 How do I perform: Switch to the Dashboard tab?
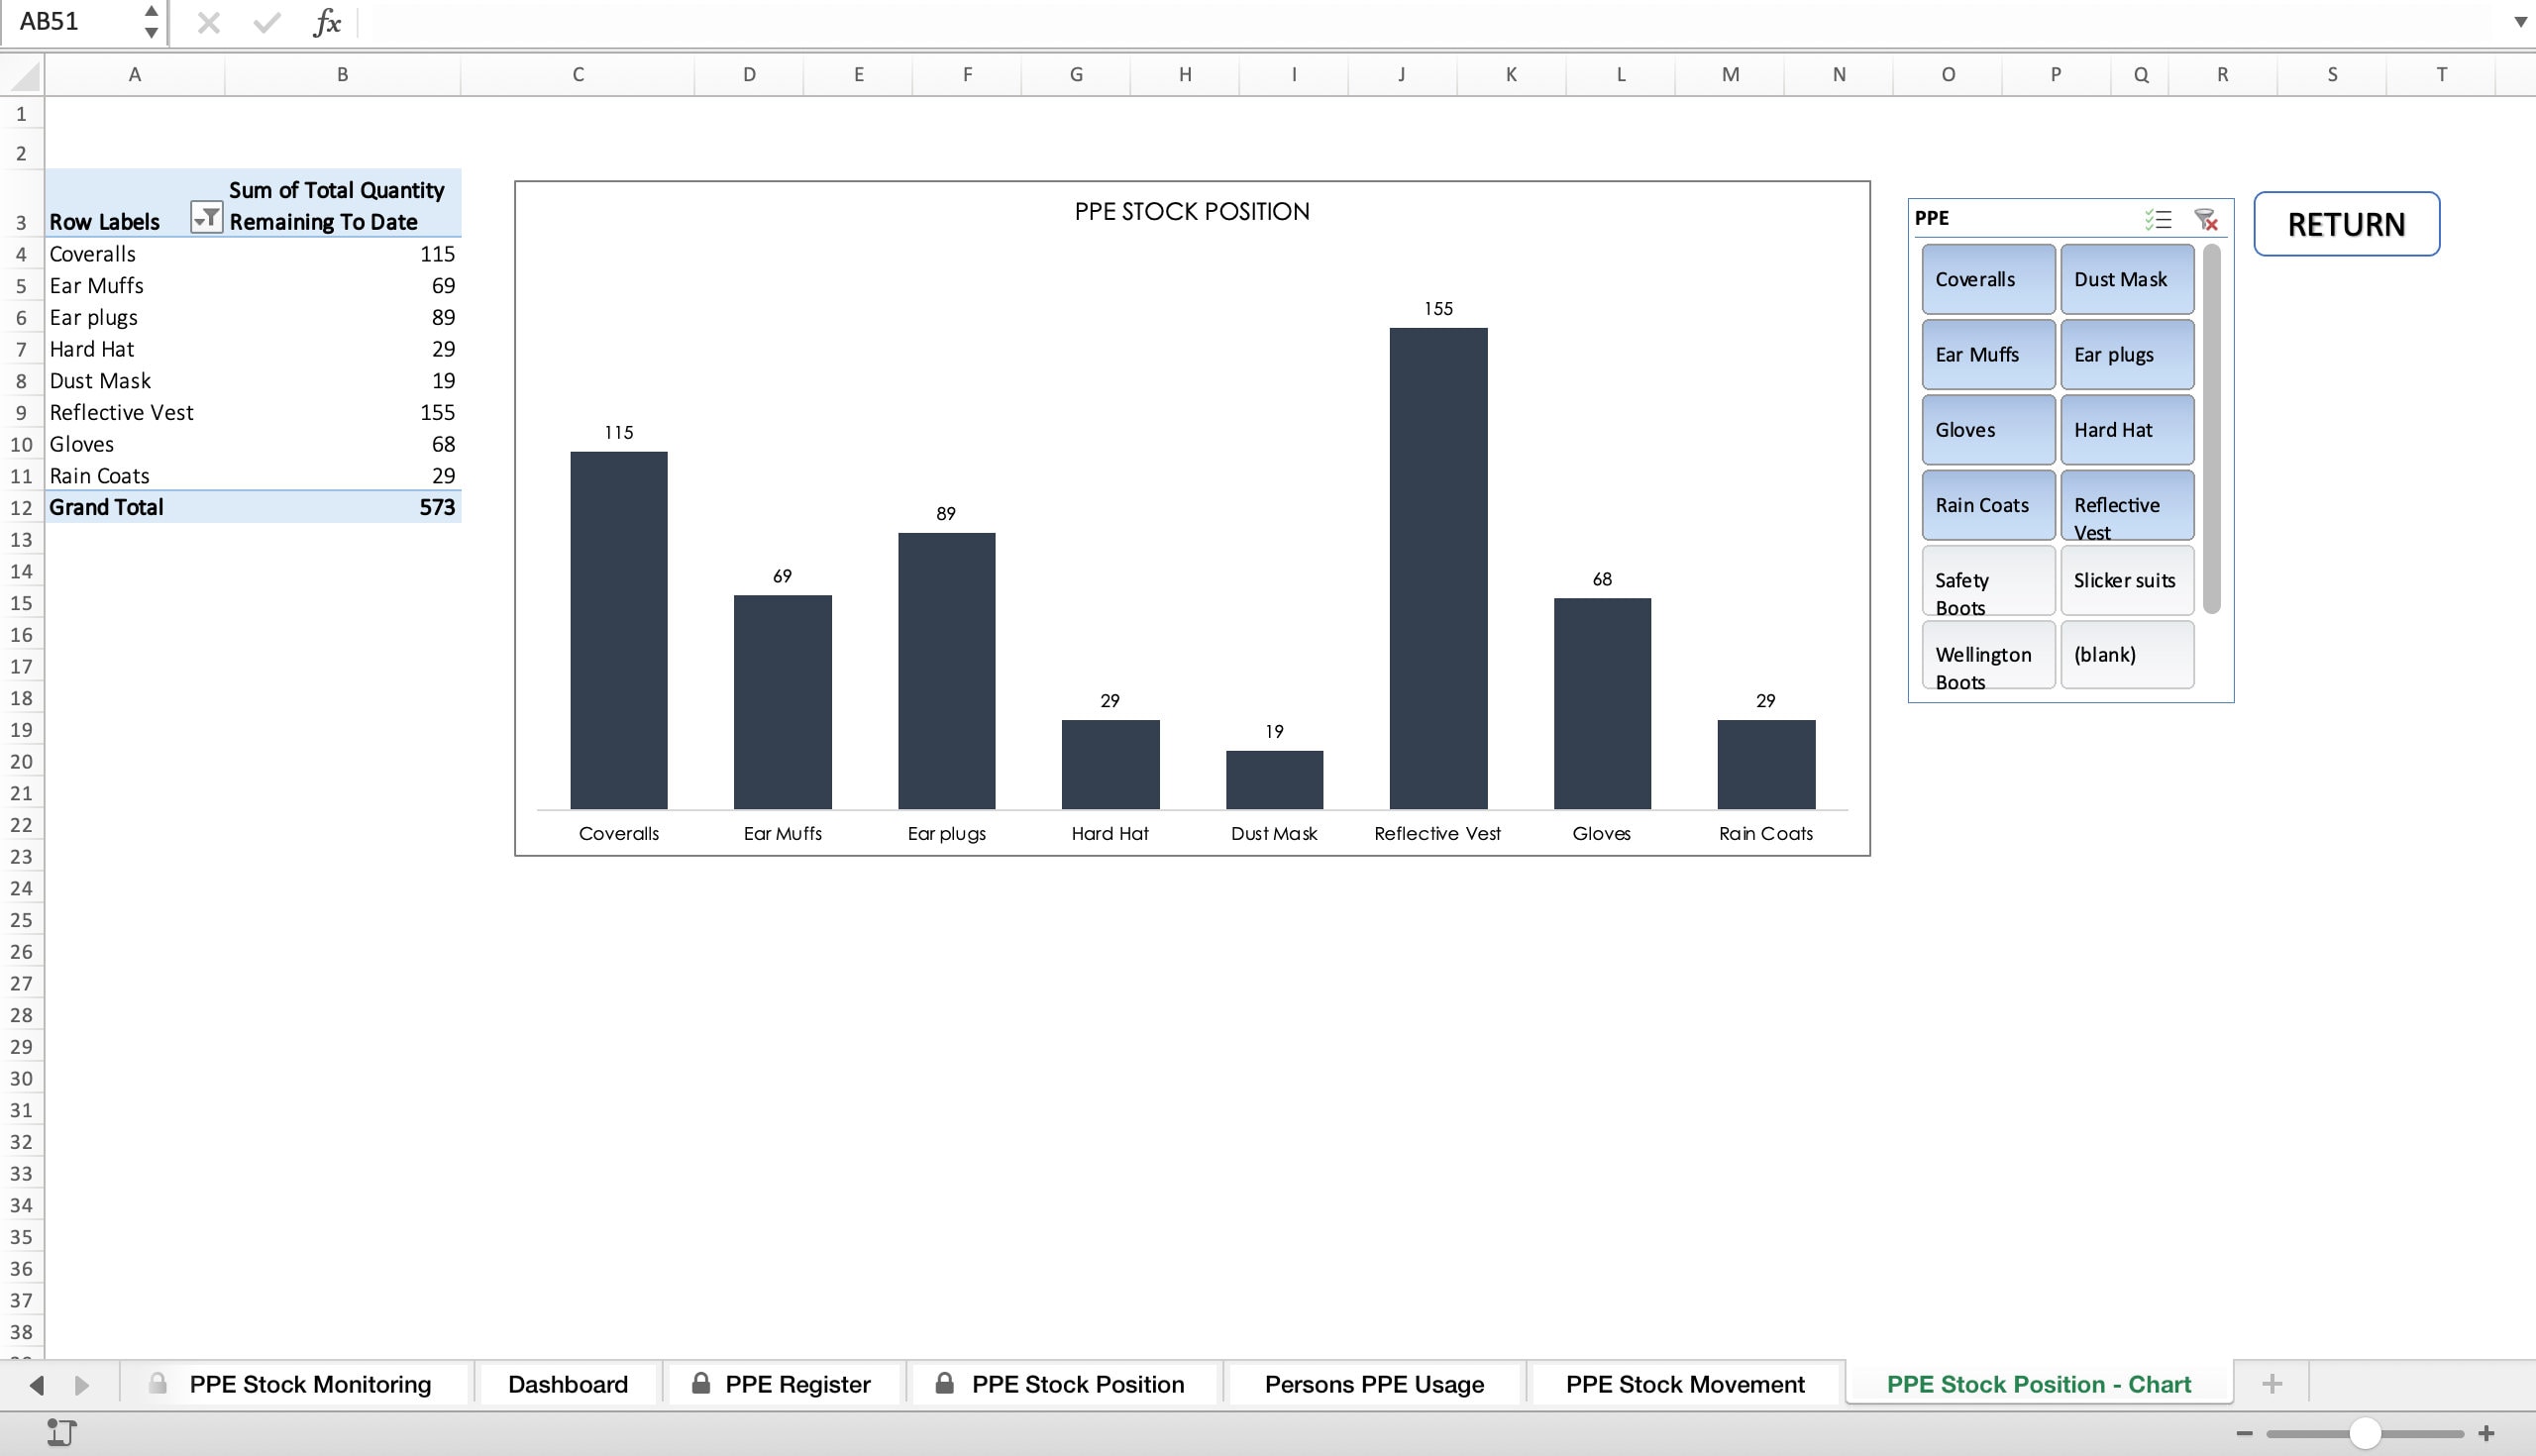point(567,1383)
